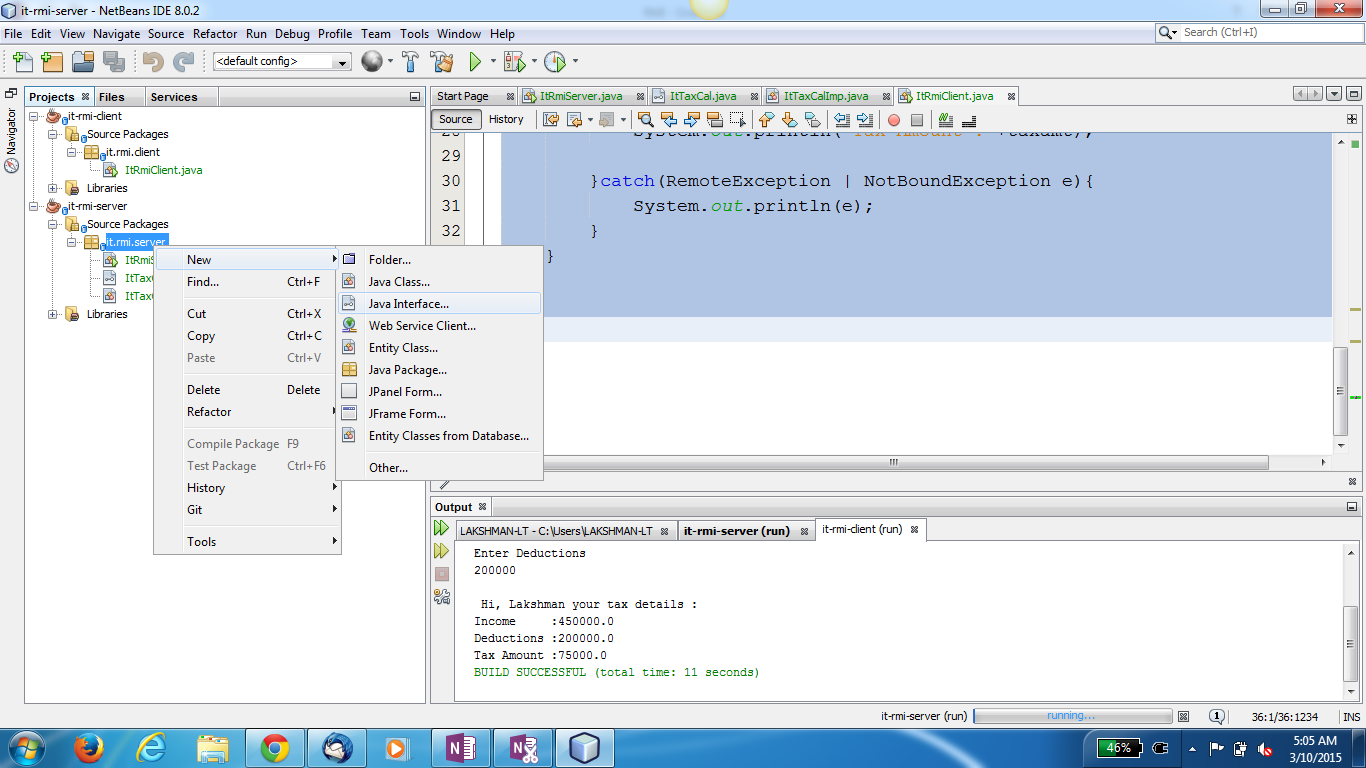Click the New File toolbar icon
Viewport: 1366px width, 768px height.
[x=22, y=62]
